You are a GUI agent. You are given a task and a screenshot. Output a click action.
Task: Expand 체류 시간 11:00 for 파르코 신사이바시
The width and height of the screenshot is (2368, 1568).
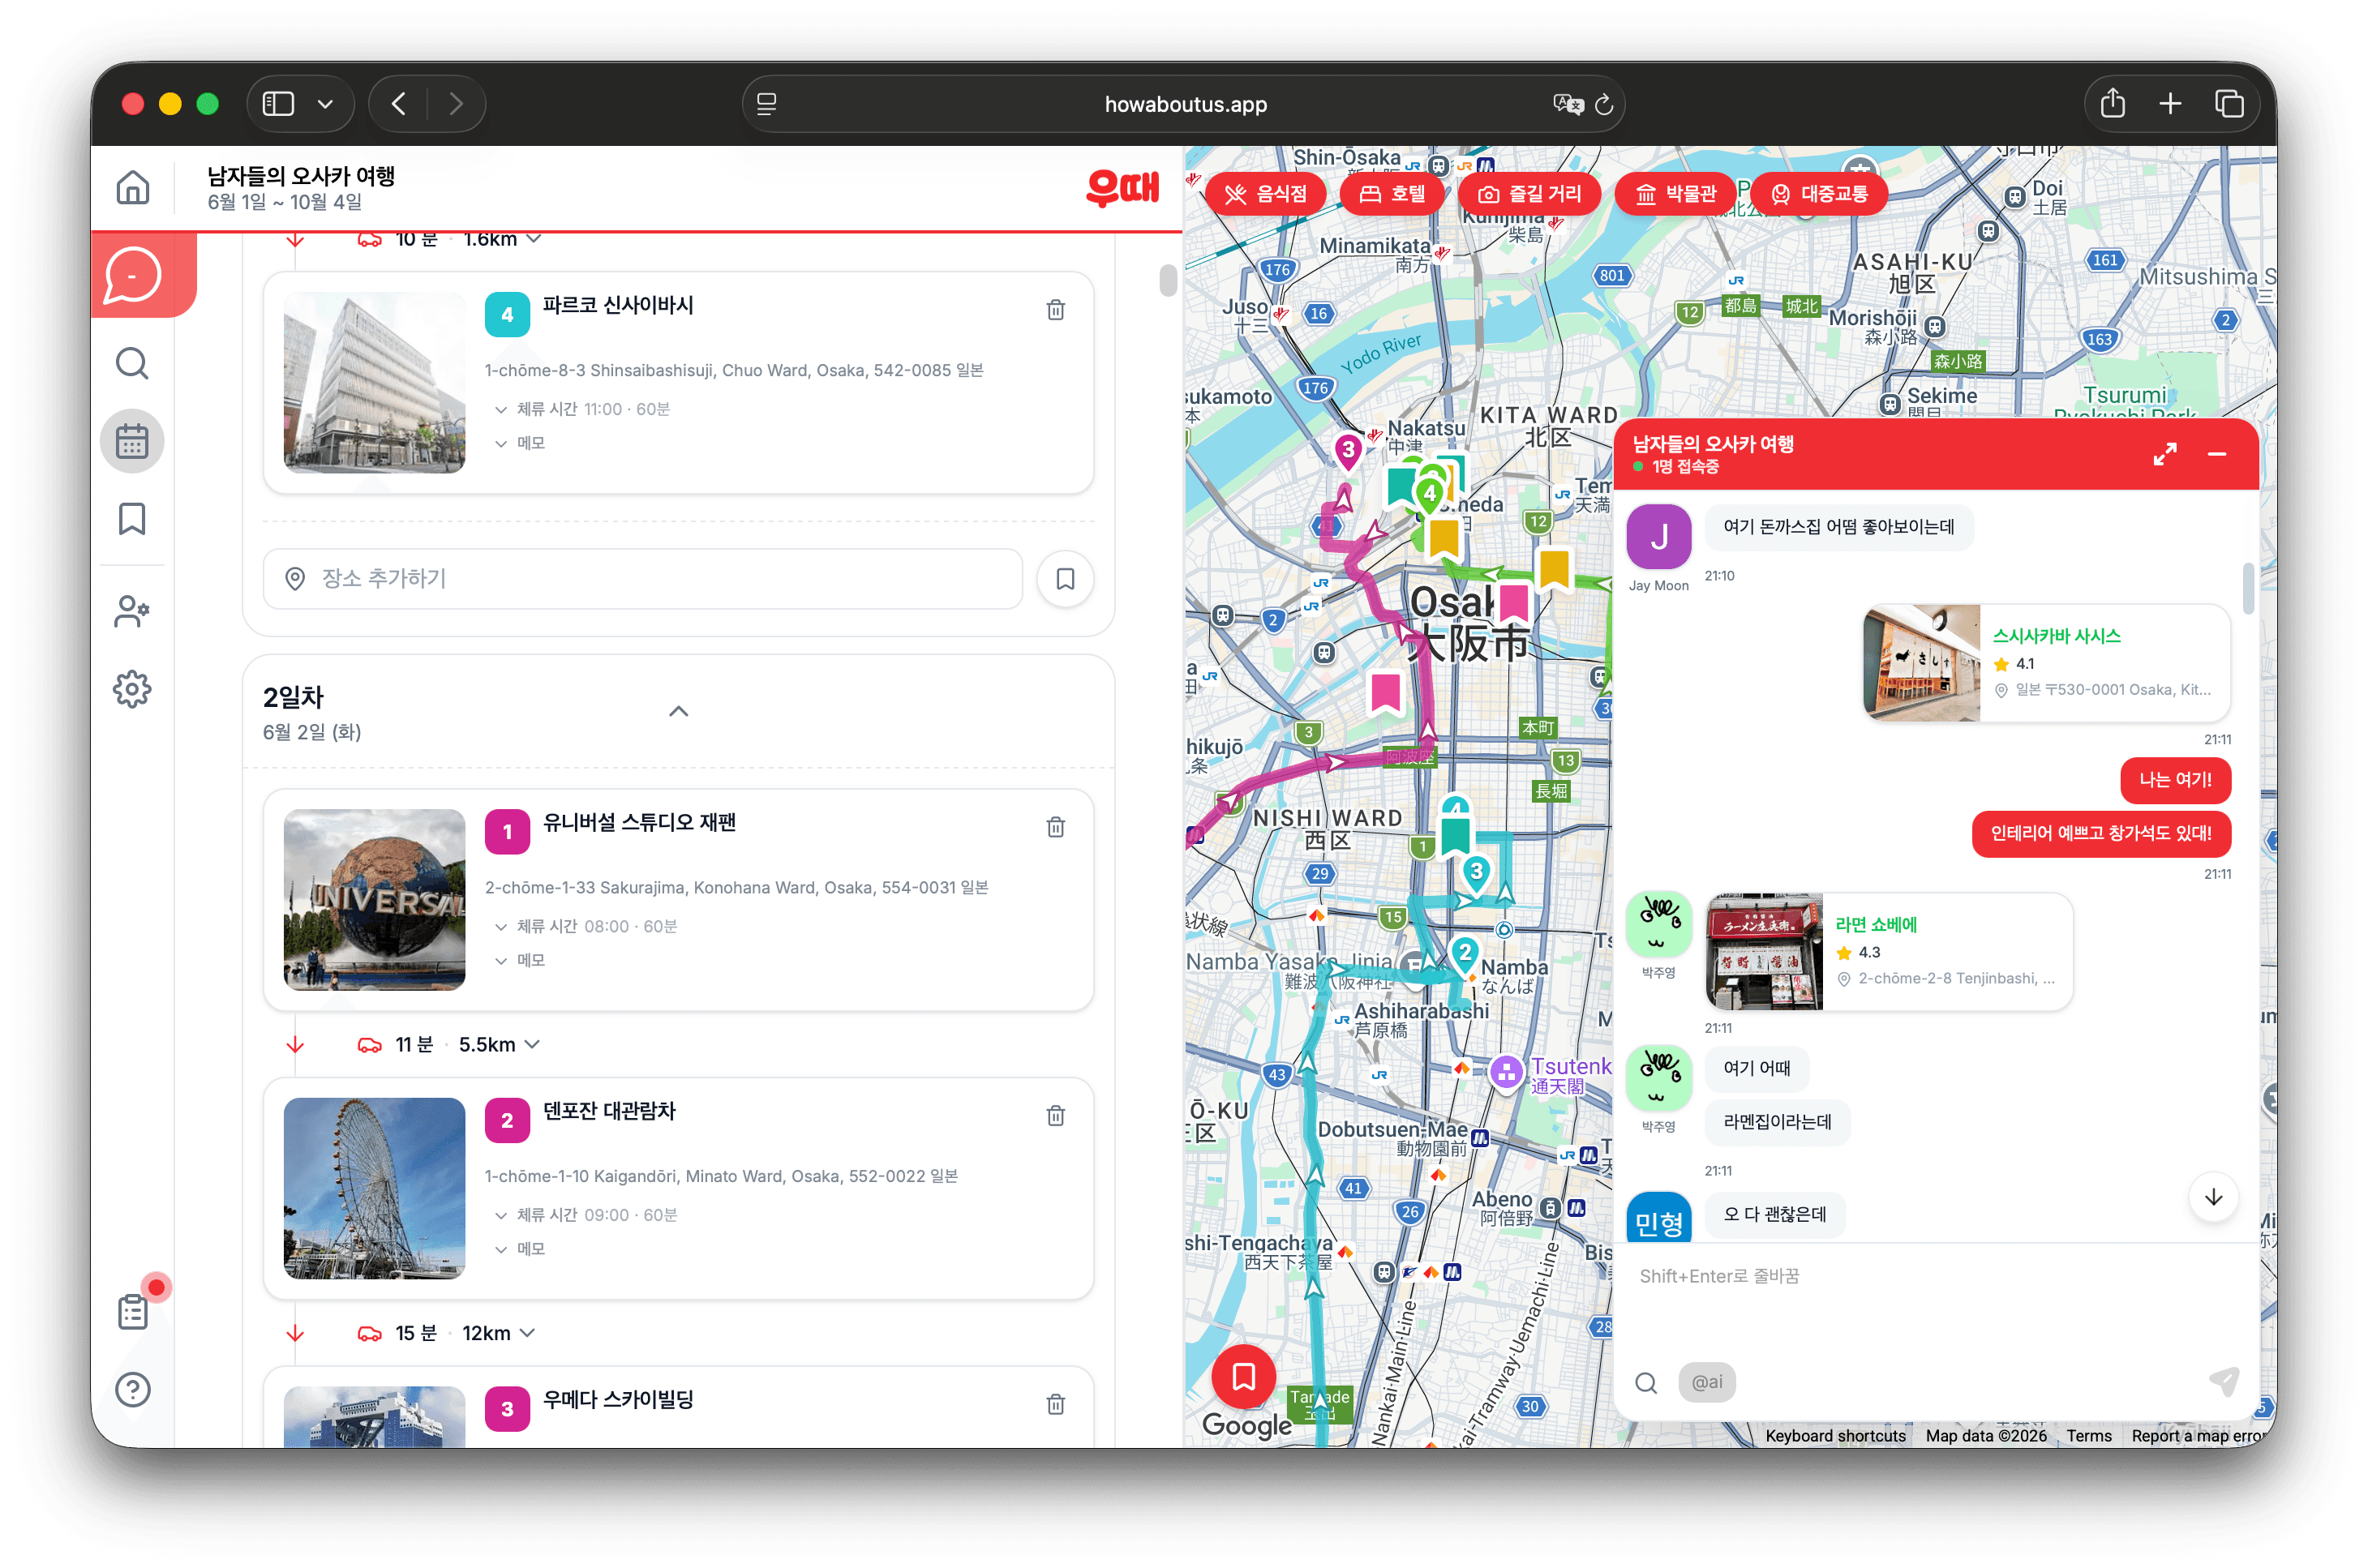coord(582,409)
